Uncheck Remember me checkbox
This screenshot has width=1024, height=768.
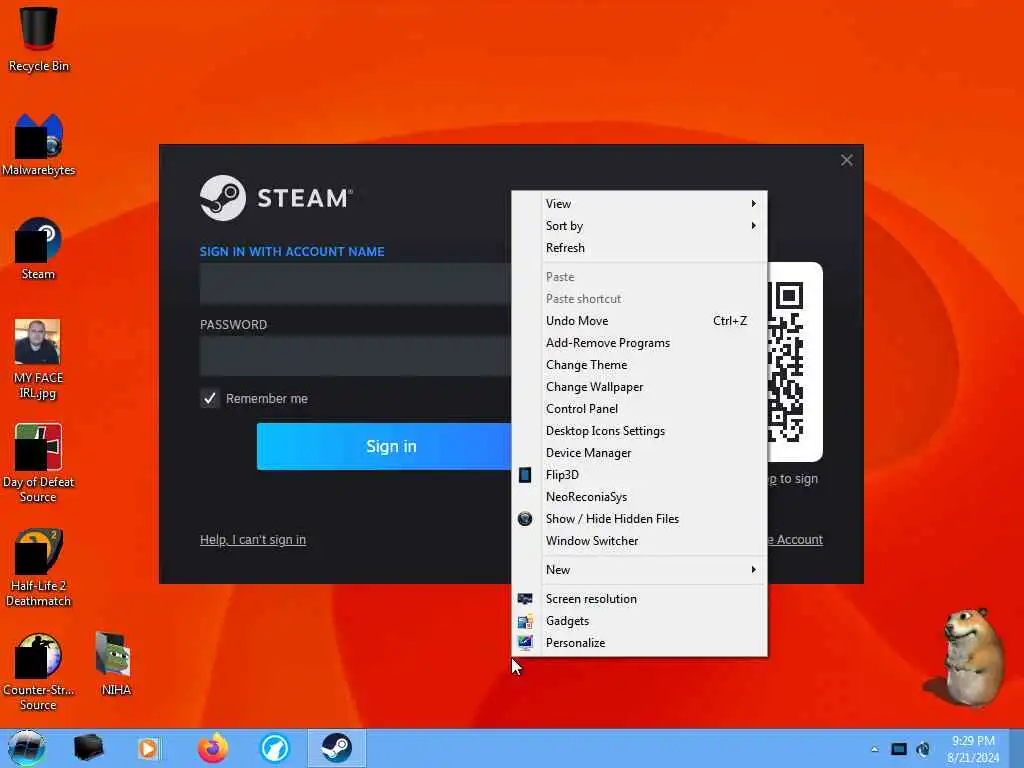click(x=210, y=398)
